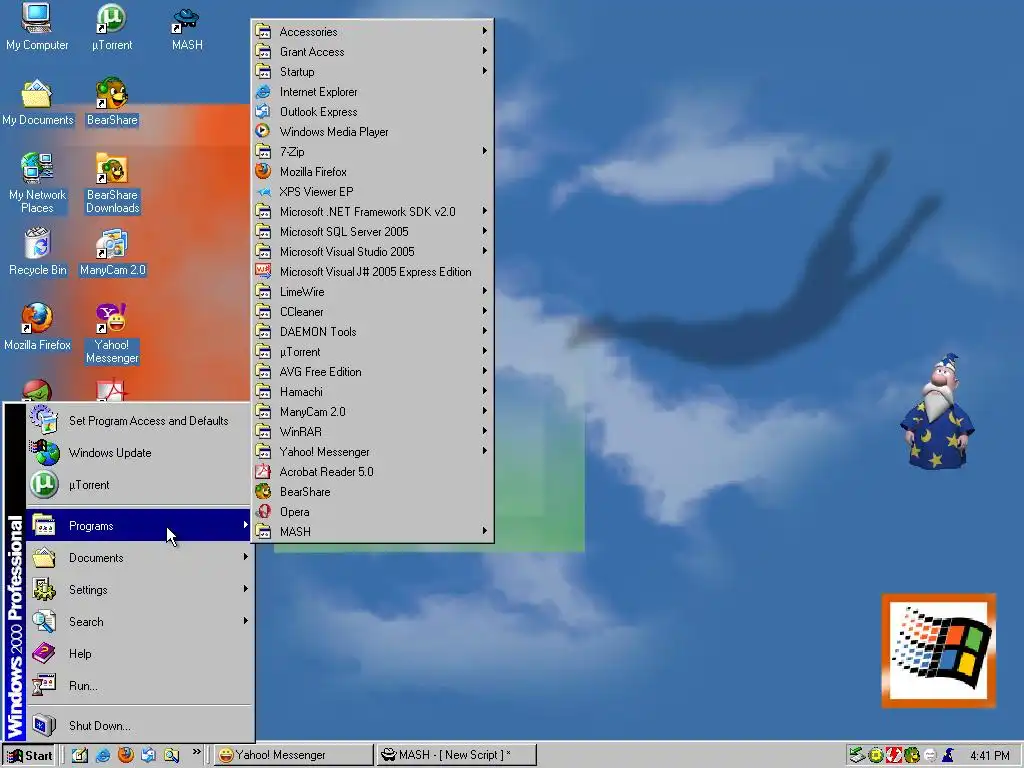Select BearShare Downloads folder icon
The height and width of the screenshot is (768, 1024).
[x=112, y=184]
